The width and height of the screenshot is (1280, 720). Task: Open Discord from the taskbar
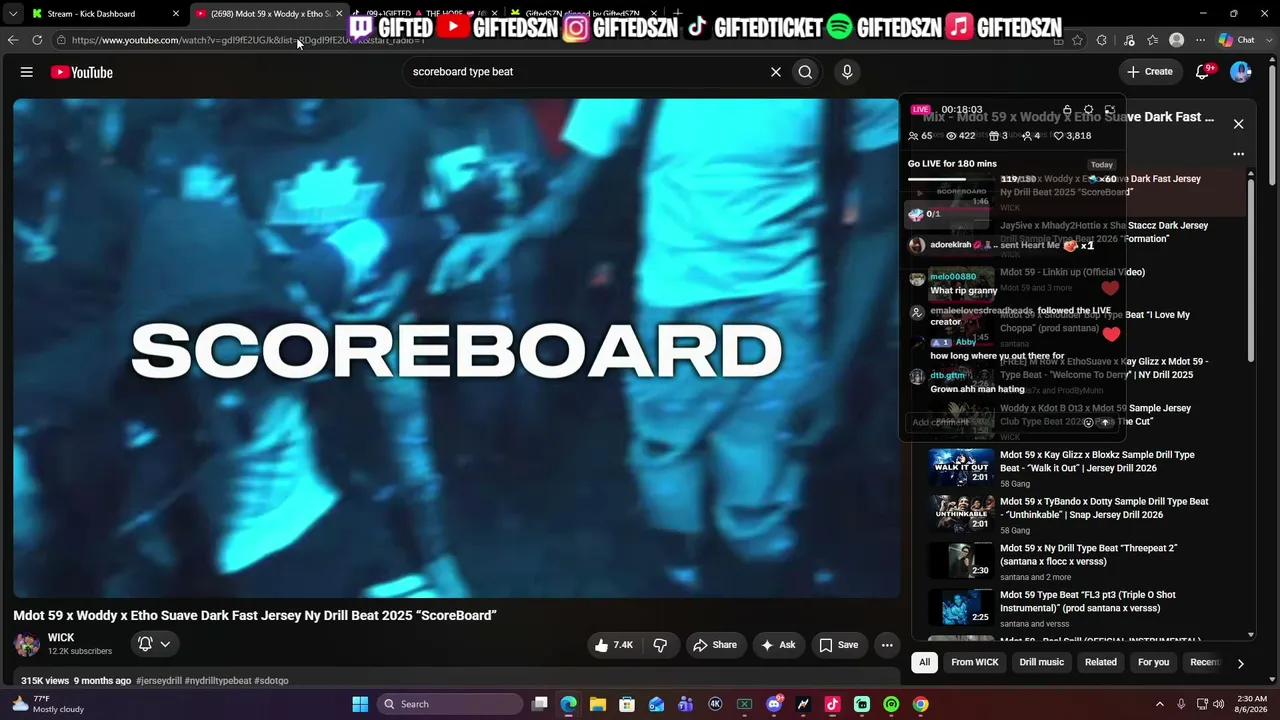773,704
